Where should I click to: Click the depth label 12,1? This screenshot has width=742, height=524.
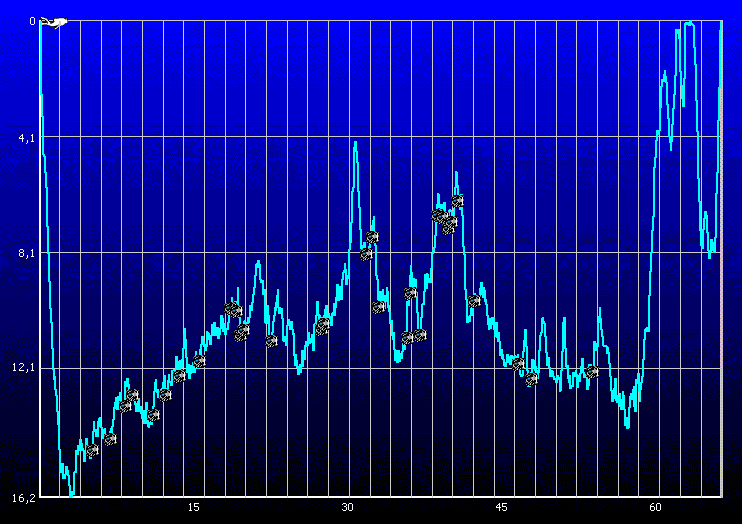pyautogui.click(x=24, y=367)
